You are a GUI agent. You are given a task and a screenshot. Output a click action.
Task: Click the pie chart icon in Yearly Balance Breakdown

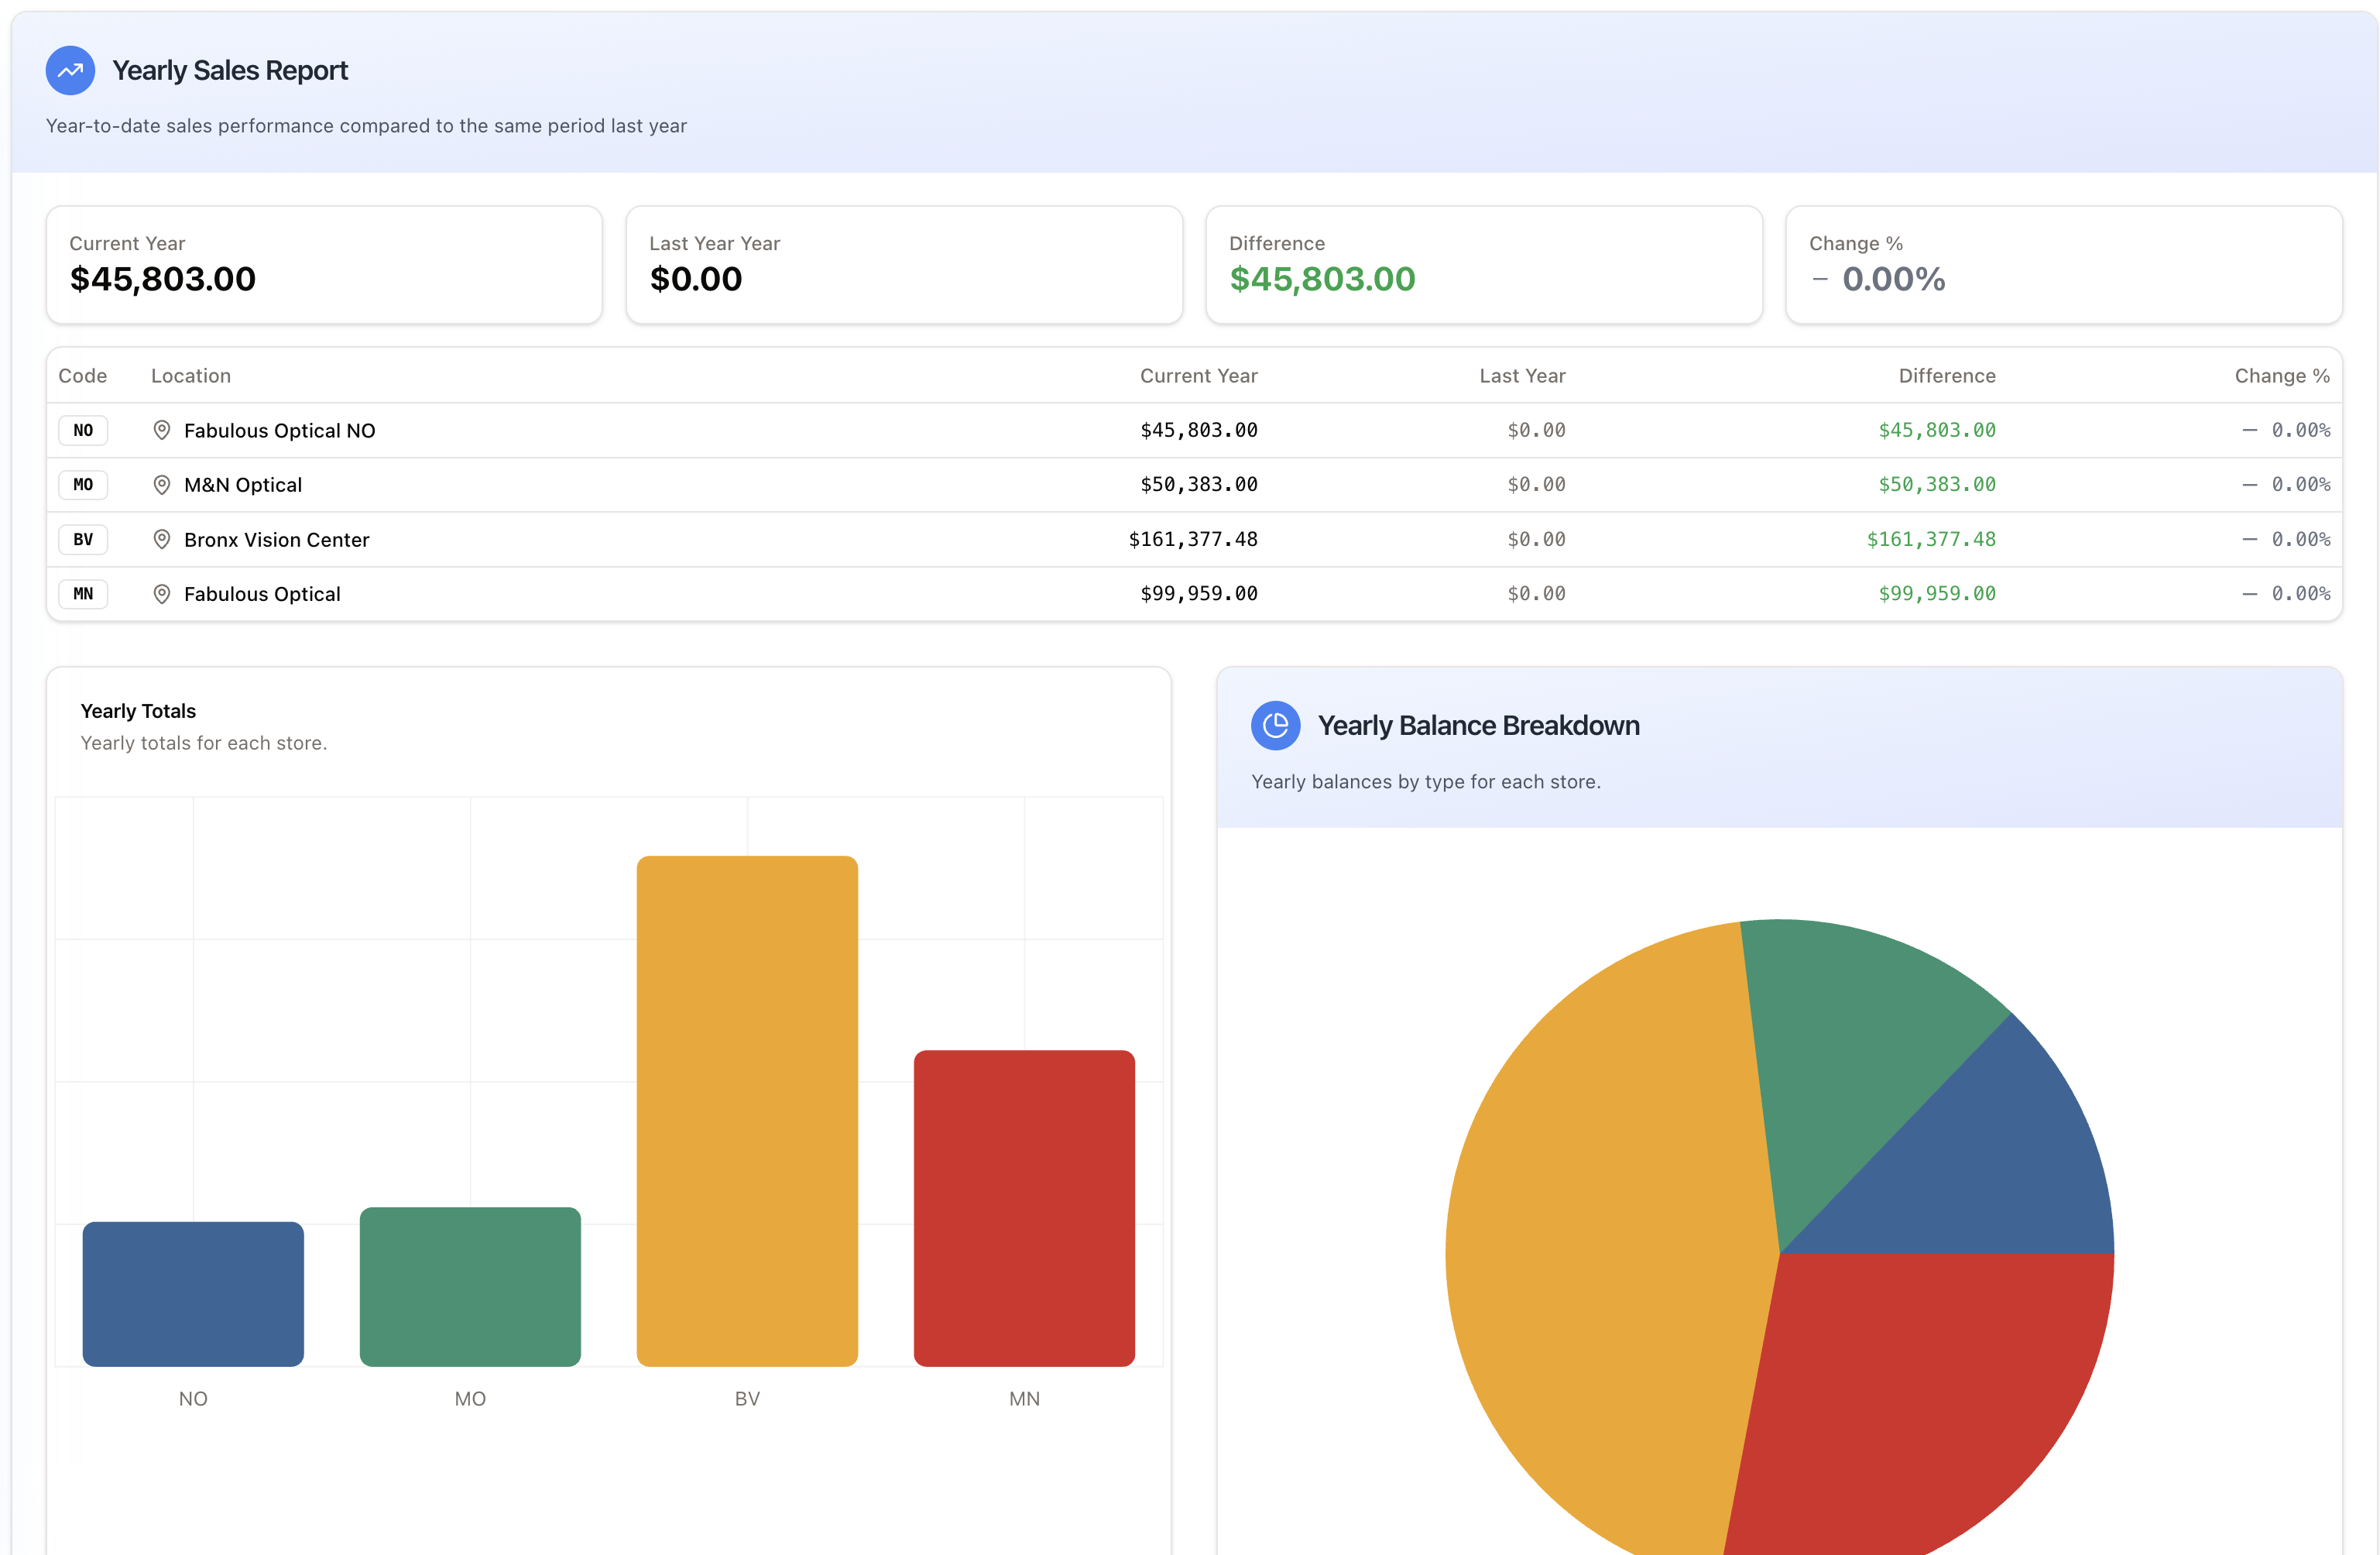click(1276, 726)
